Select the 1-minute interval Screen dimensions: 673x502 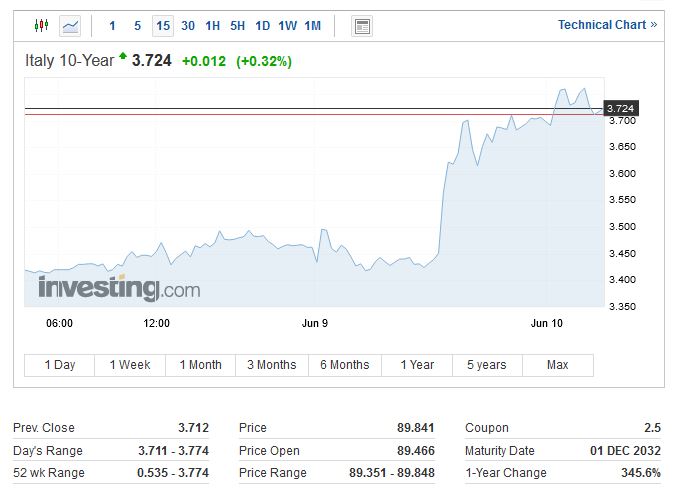point(112,26)
